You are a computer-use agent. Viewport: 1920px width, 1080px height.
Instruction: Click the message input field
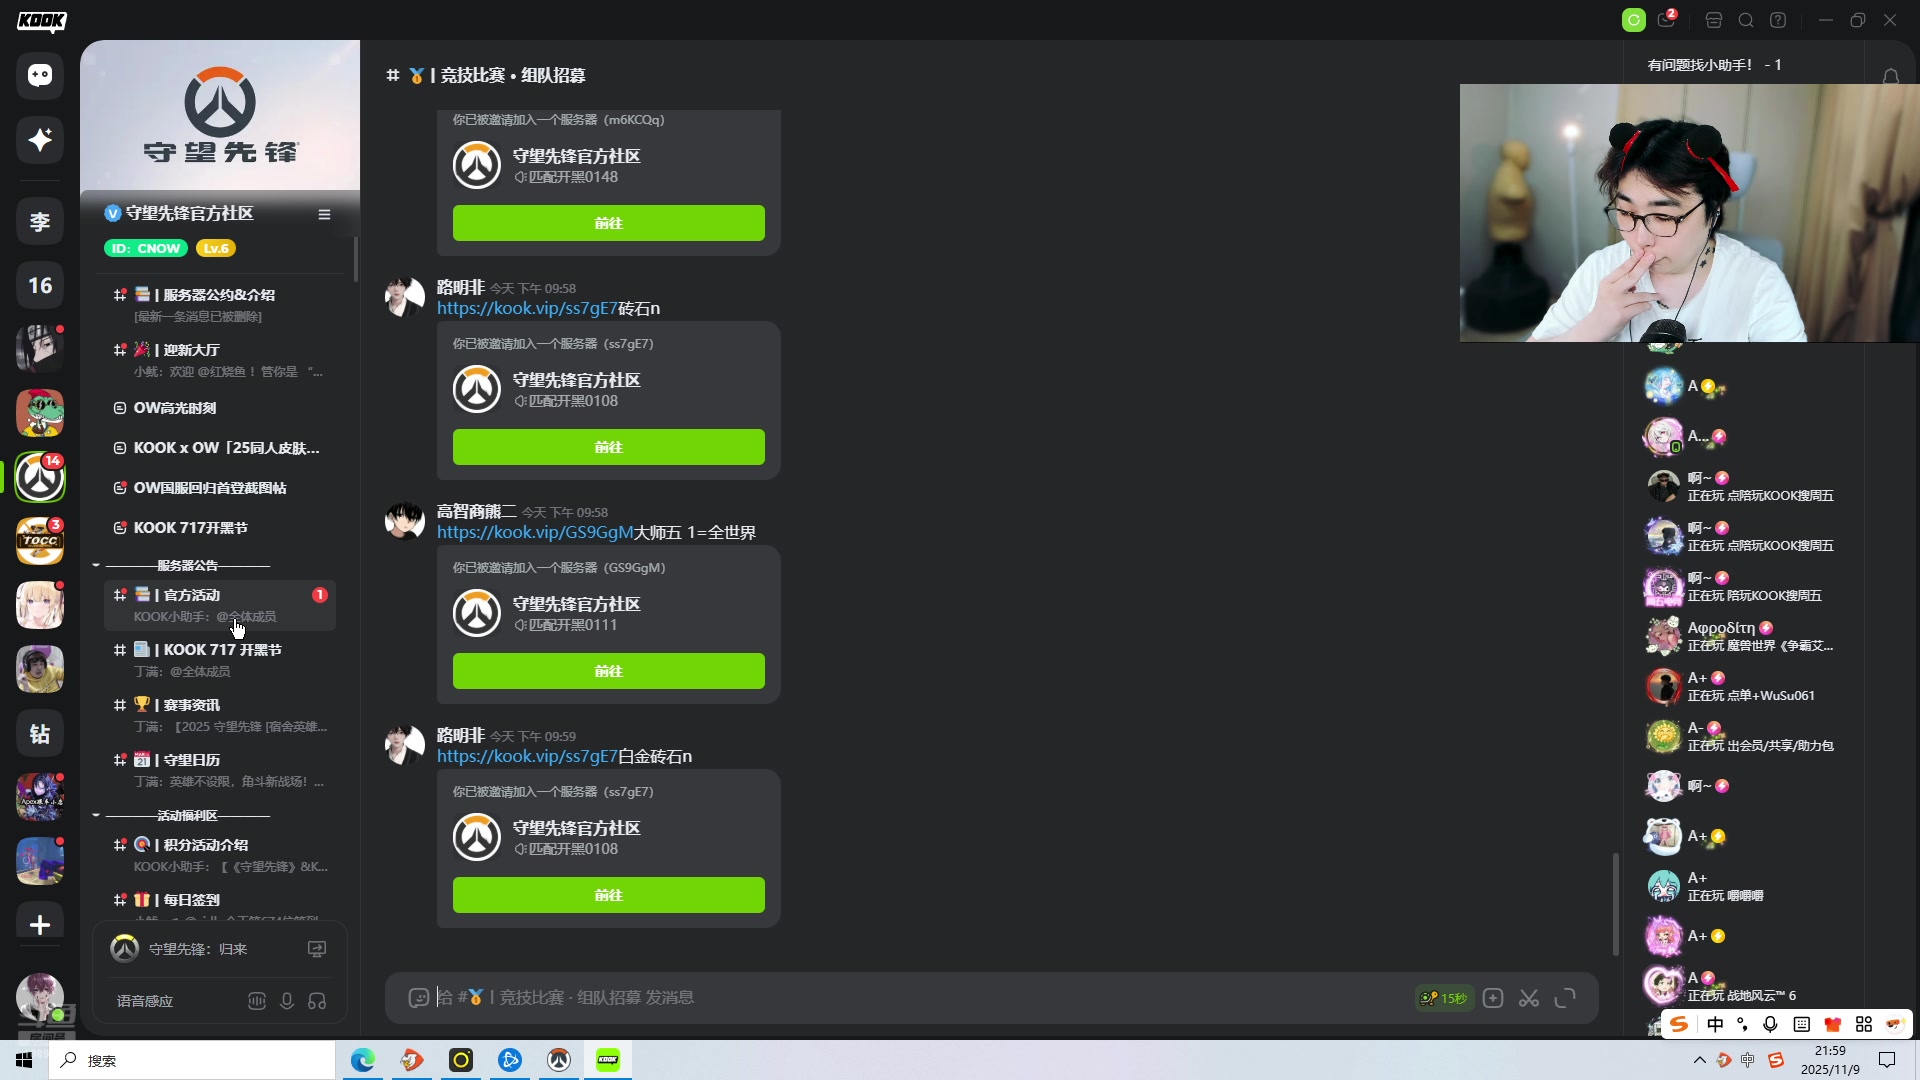(900, 998)
